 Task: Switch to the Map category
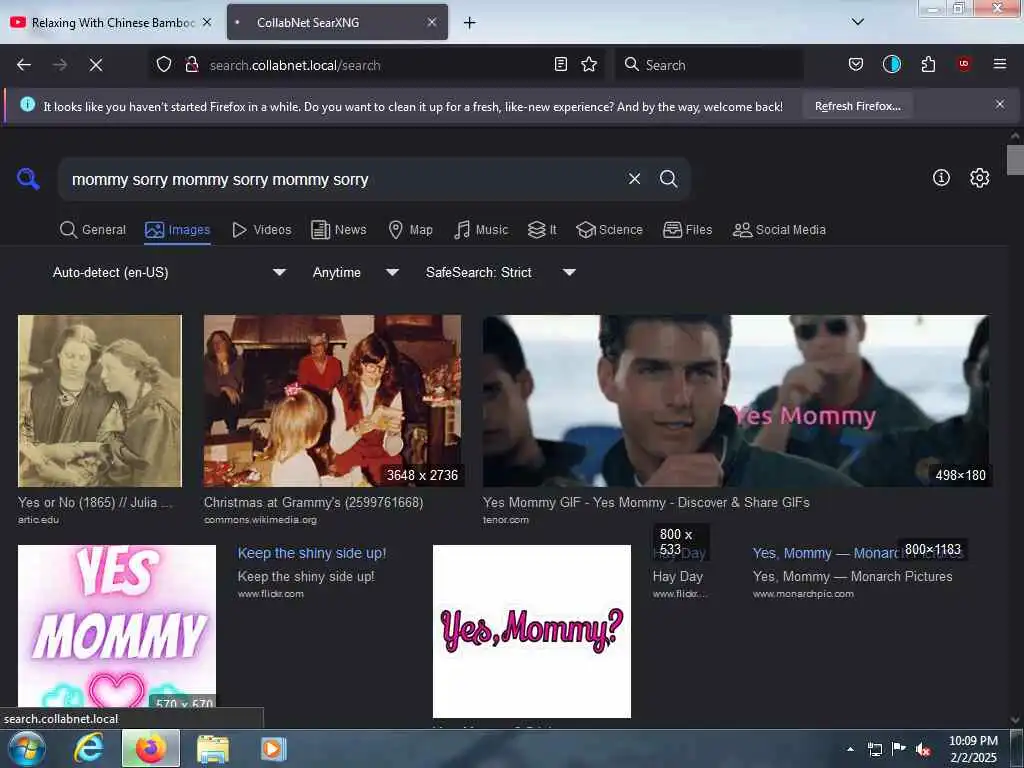click(410, 230)
